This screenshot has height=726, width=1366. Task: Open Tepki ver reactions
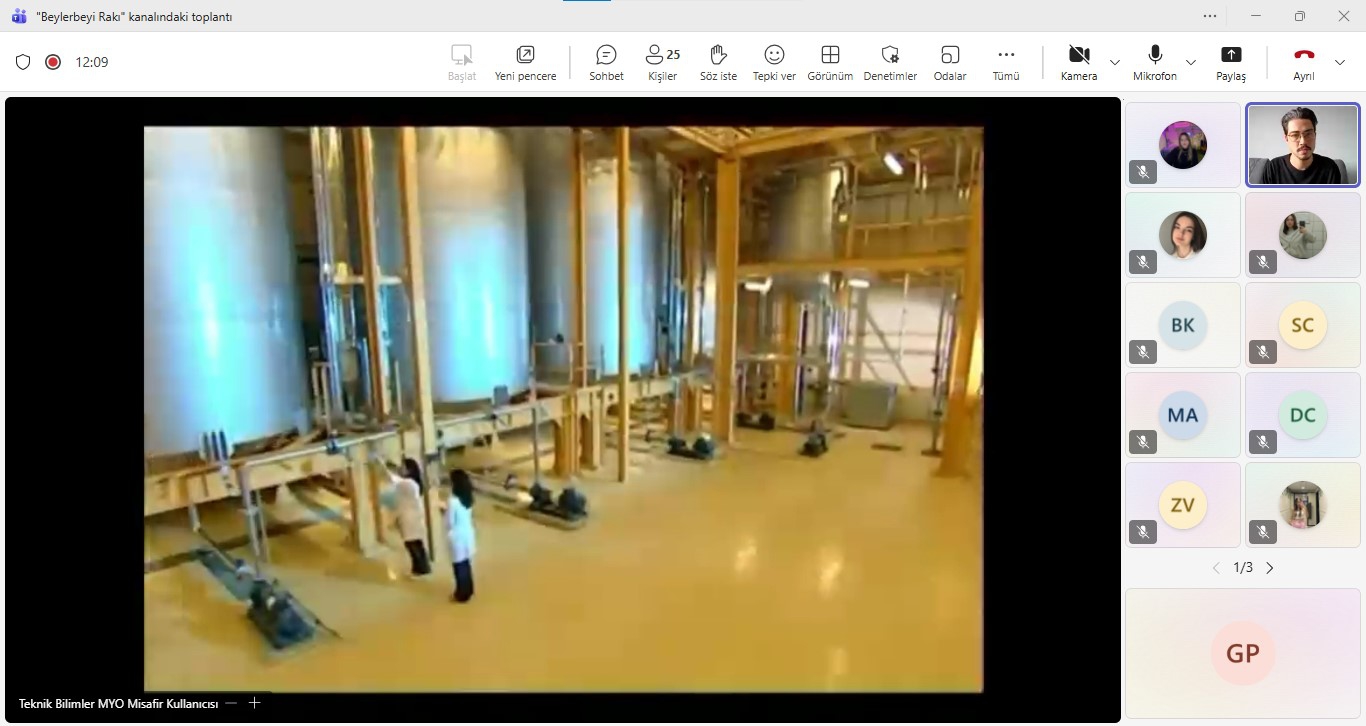click(774, 62)
